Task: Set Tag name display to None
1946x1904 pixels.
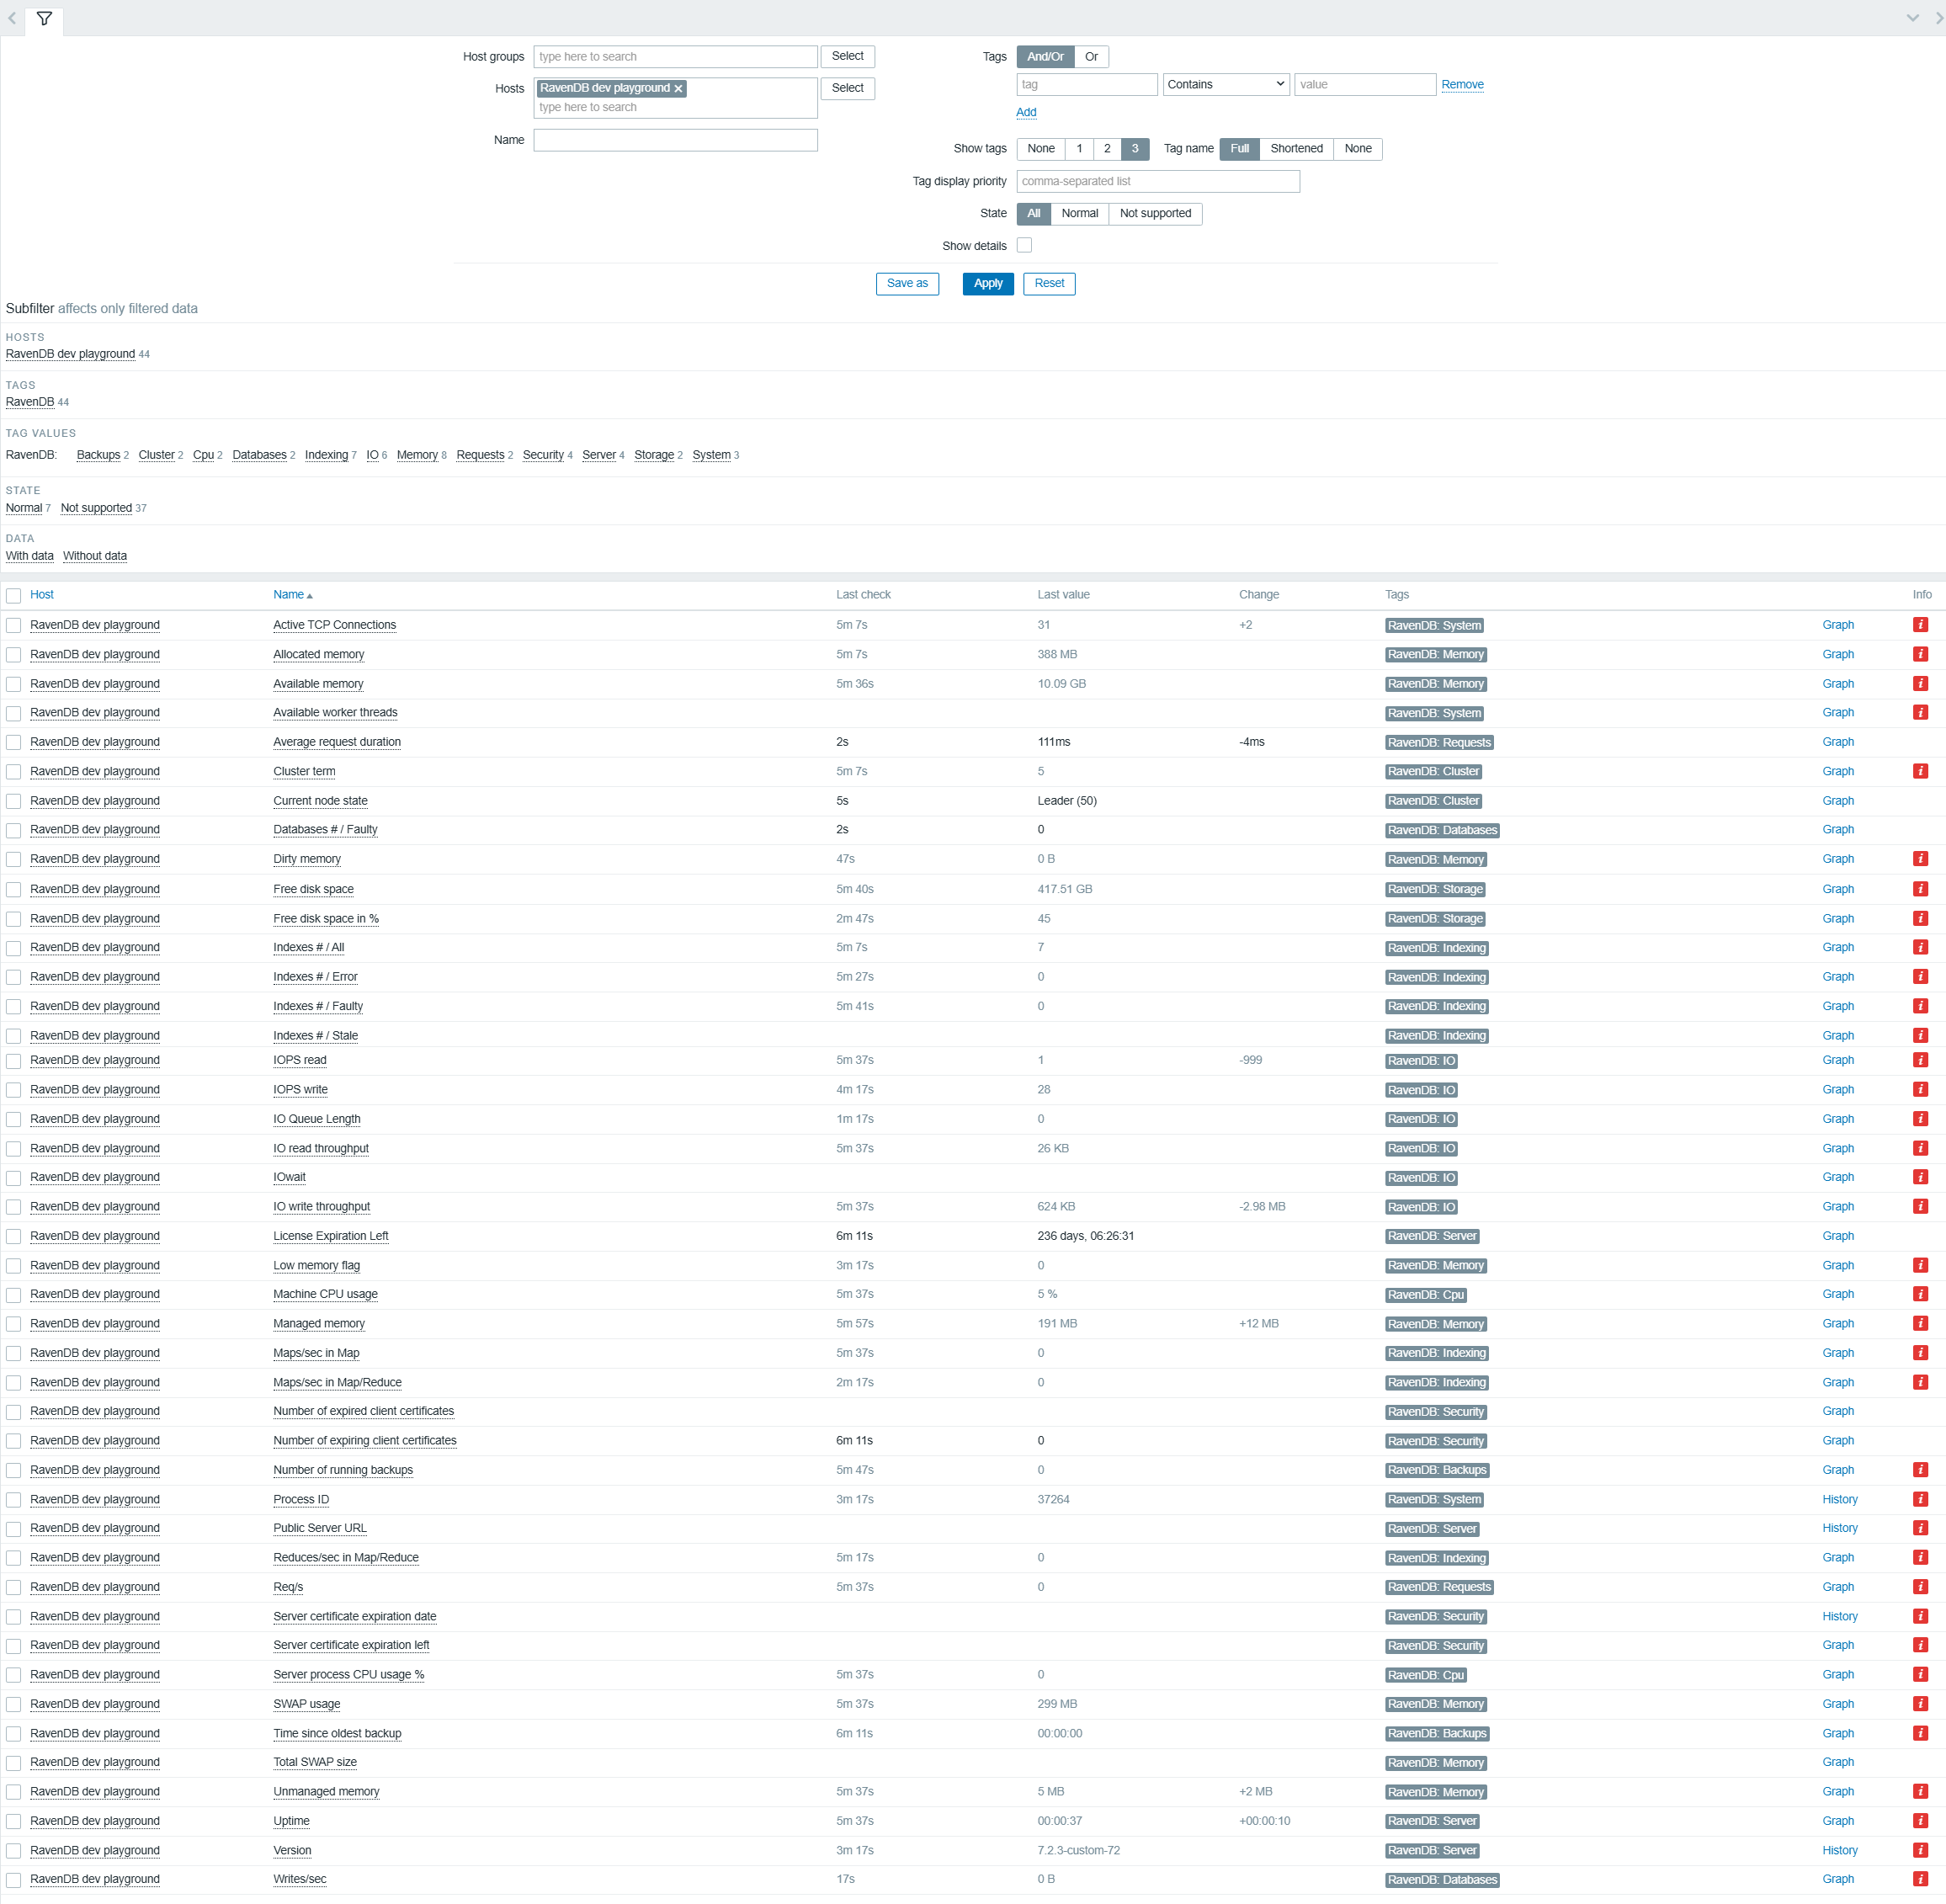Action: point(1357,149)
